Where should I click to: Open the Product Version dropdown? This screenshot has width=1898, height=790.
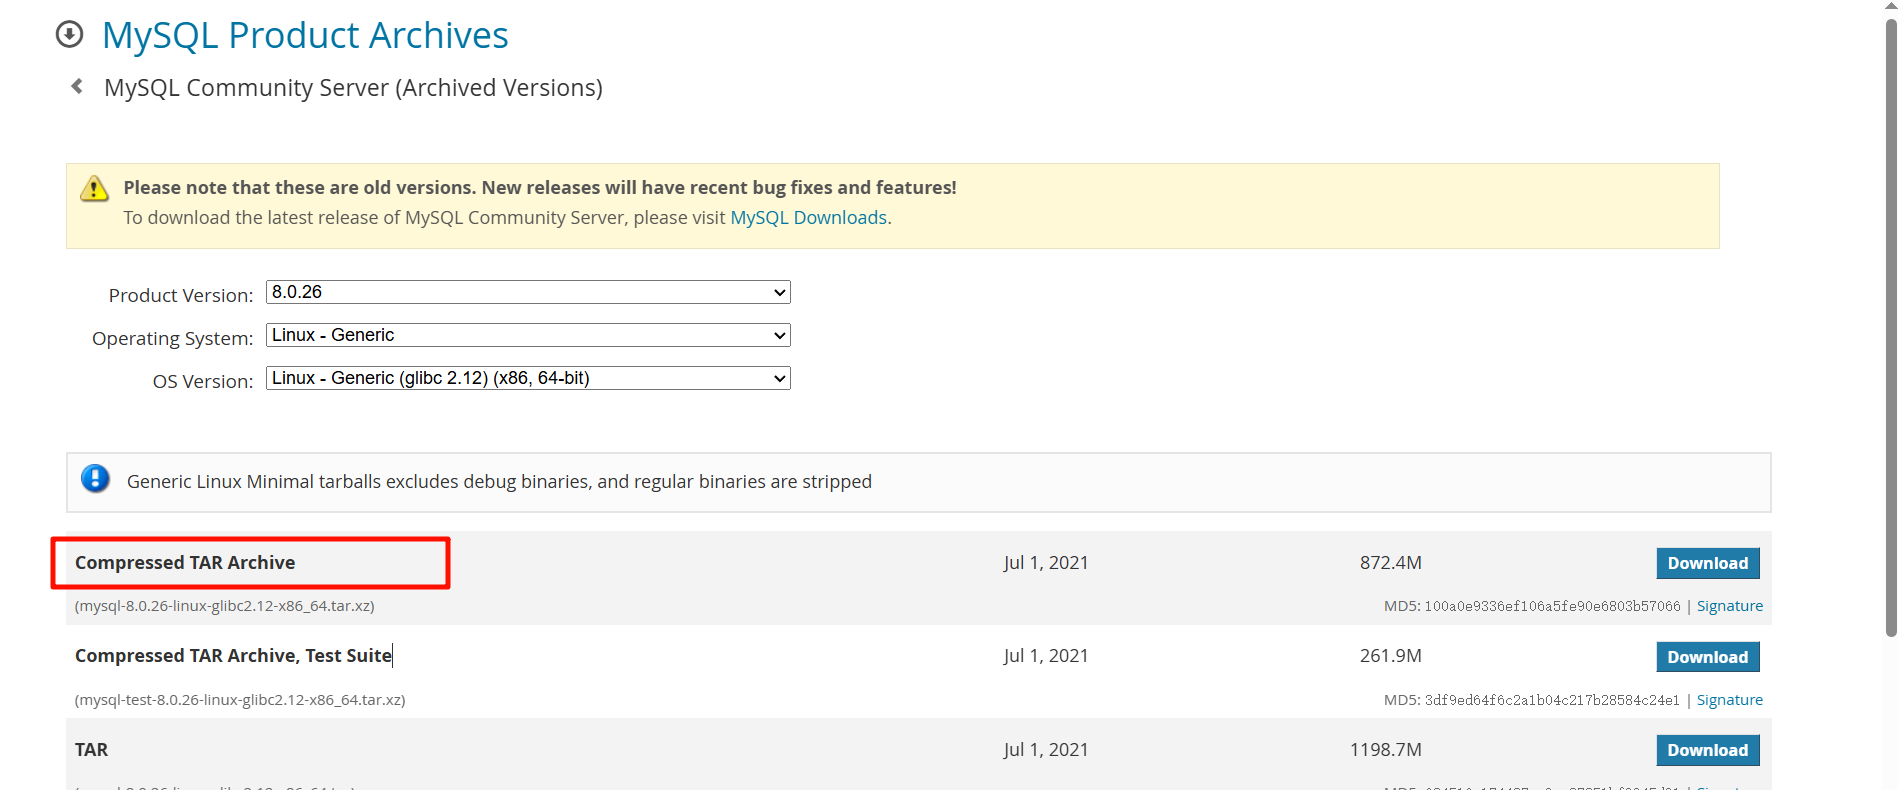click(528, 292)
